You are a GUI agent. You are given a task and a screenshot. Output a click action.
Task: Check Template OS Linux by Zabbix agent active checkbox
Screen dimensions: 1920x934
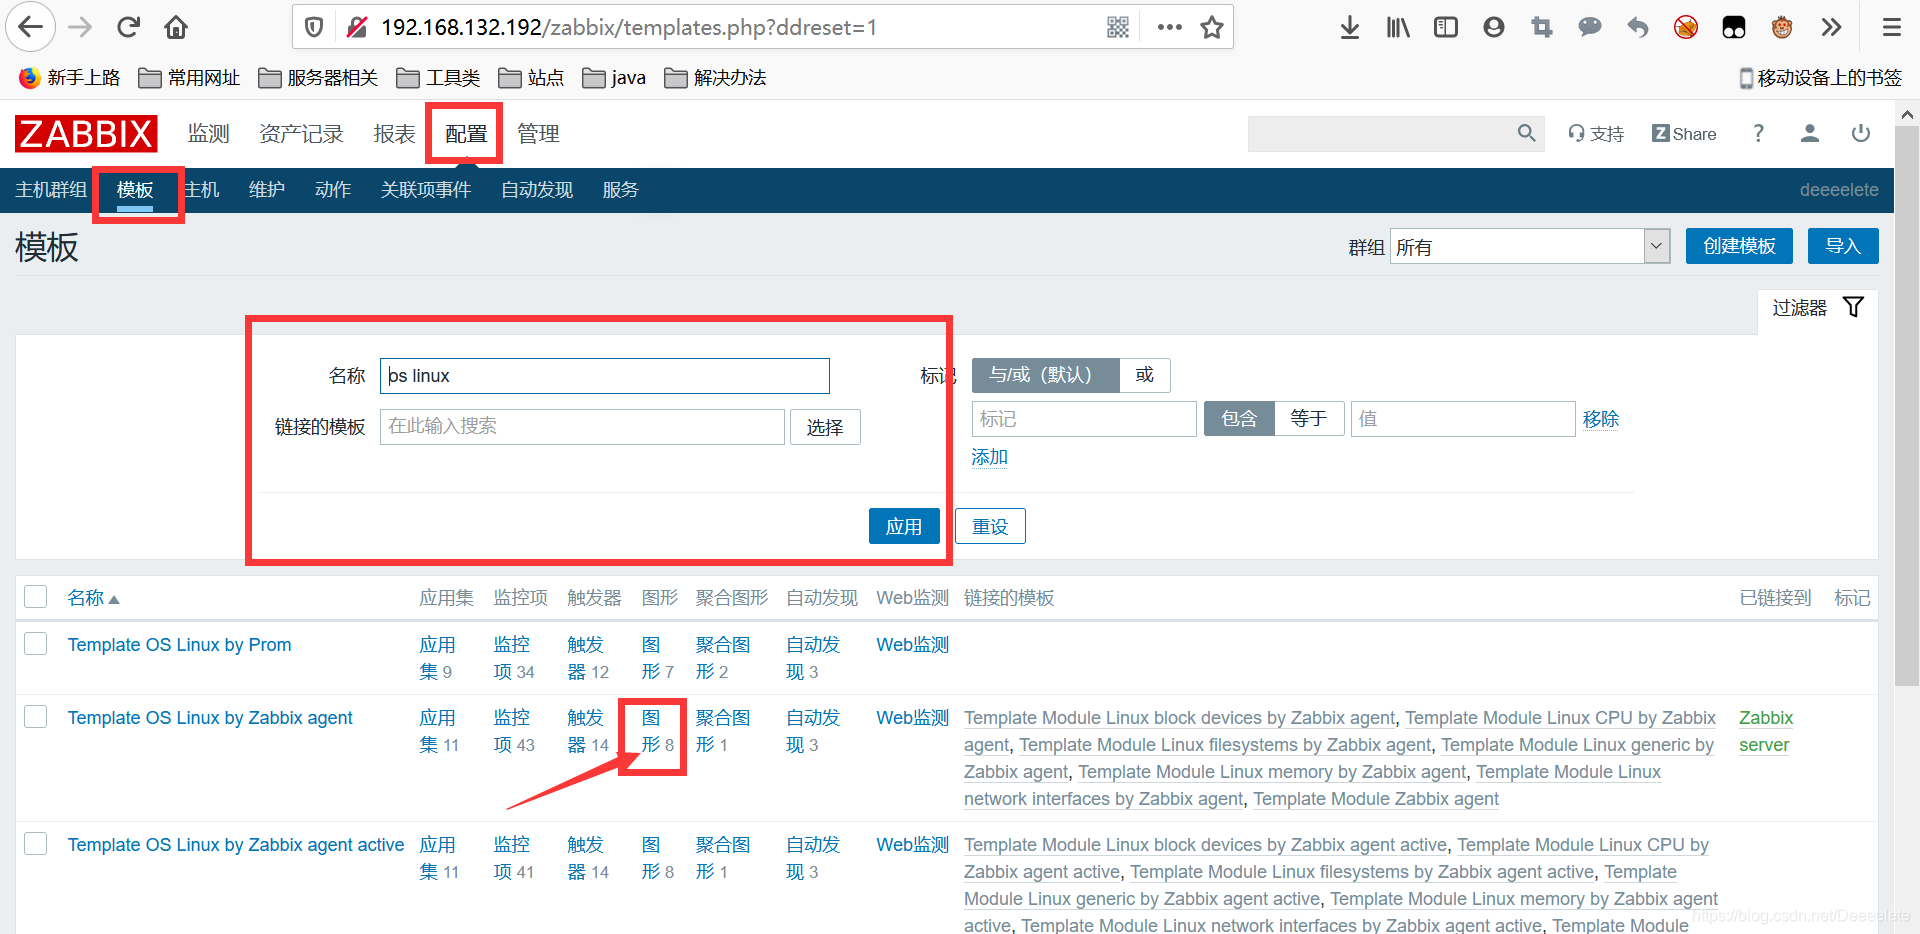click(36, 844)
